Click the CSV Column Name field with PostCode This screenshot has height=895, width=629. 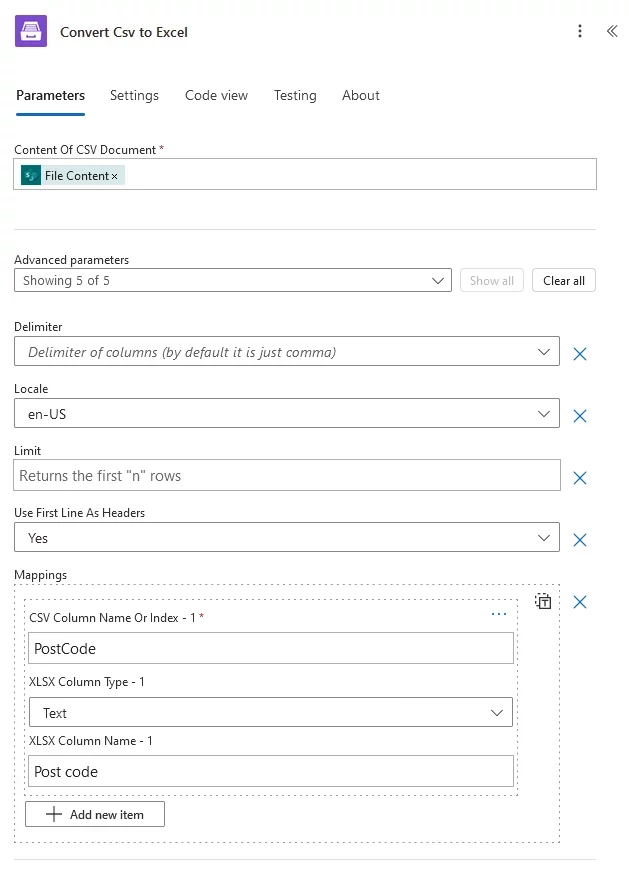coord(271,648)
